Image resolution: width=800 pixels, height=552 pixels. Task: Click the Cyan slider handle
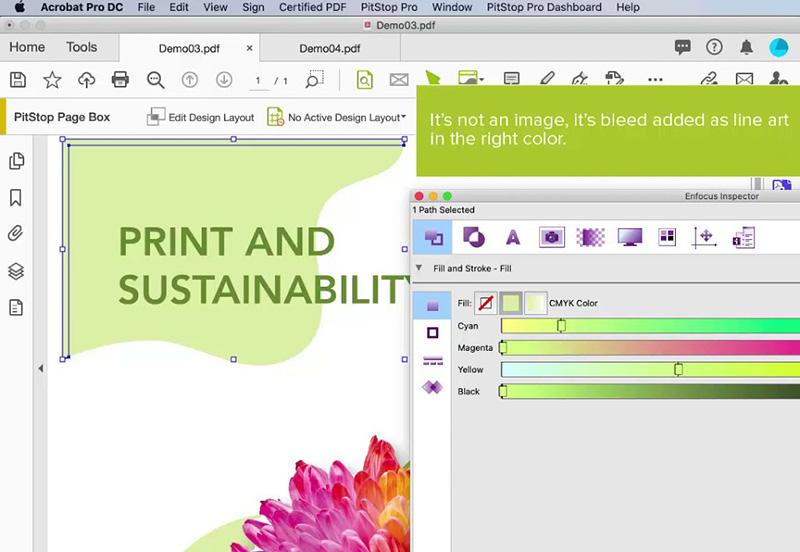point(561,326)
